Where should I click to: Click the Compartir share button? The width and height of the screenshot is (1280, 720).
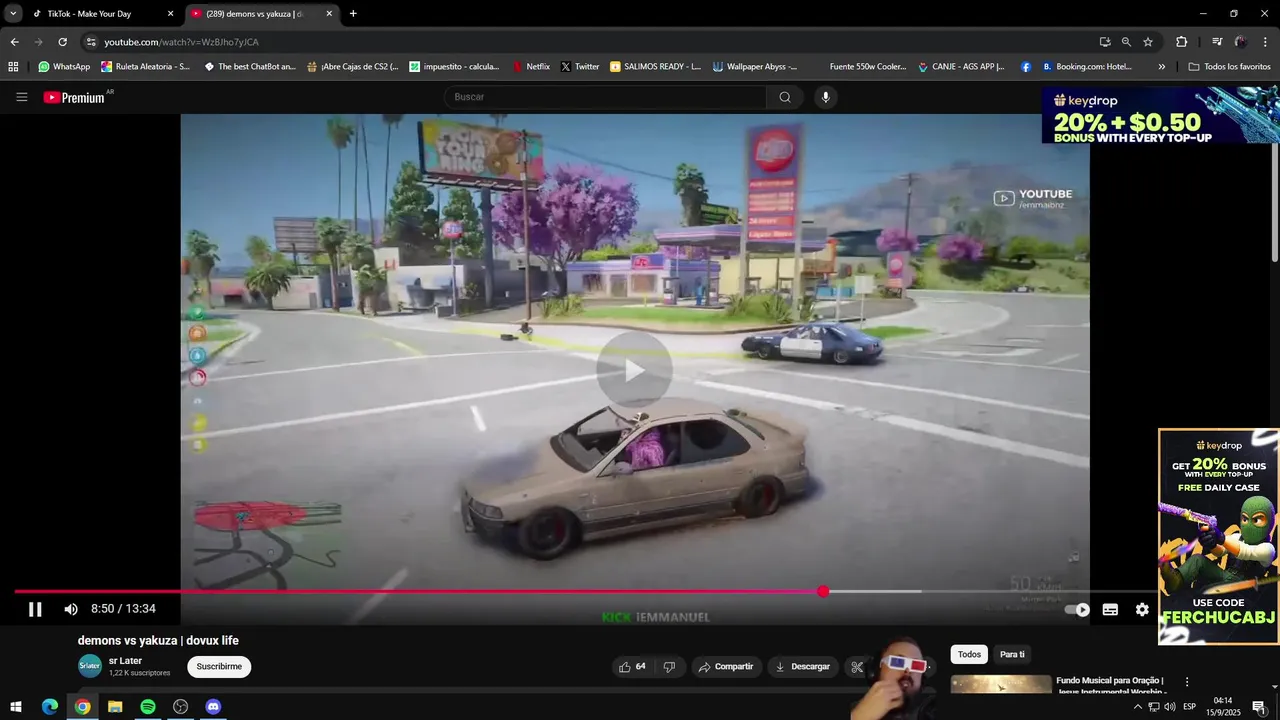(x=726, y=667)
